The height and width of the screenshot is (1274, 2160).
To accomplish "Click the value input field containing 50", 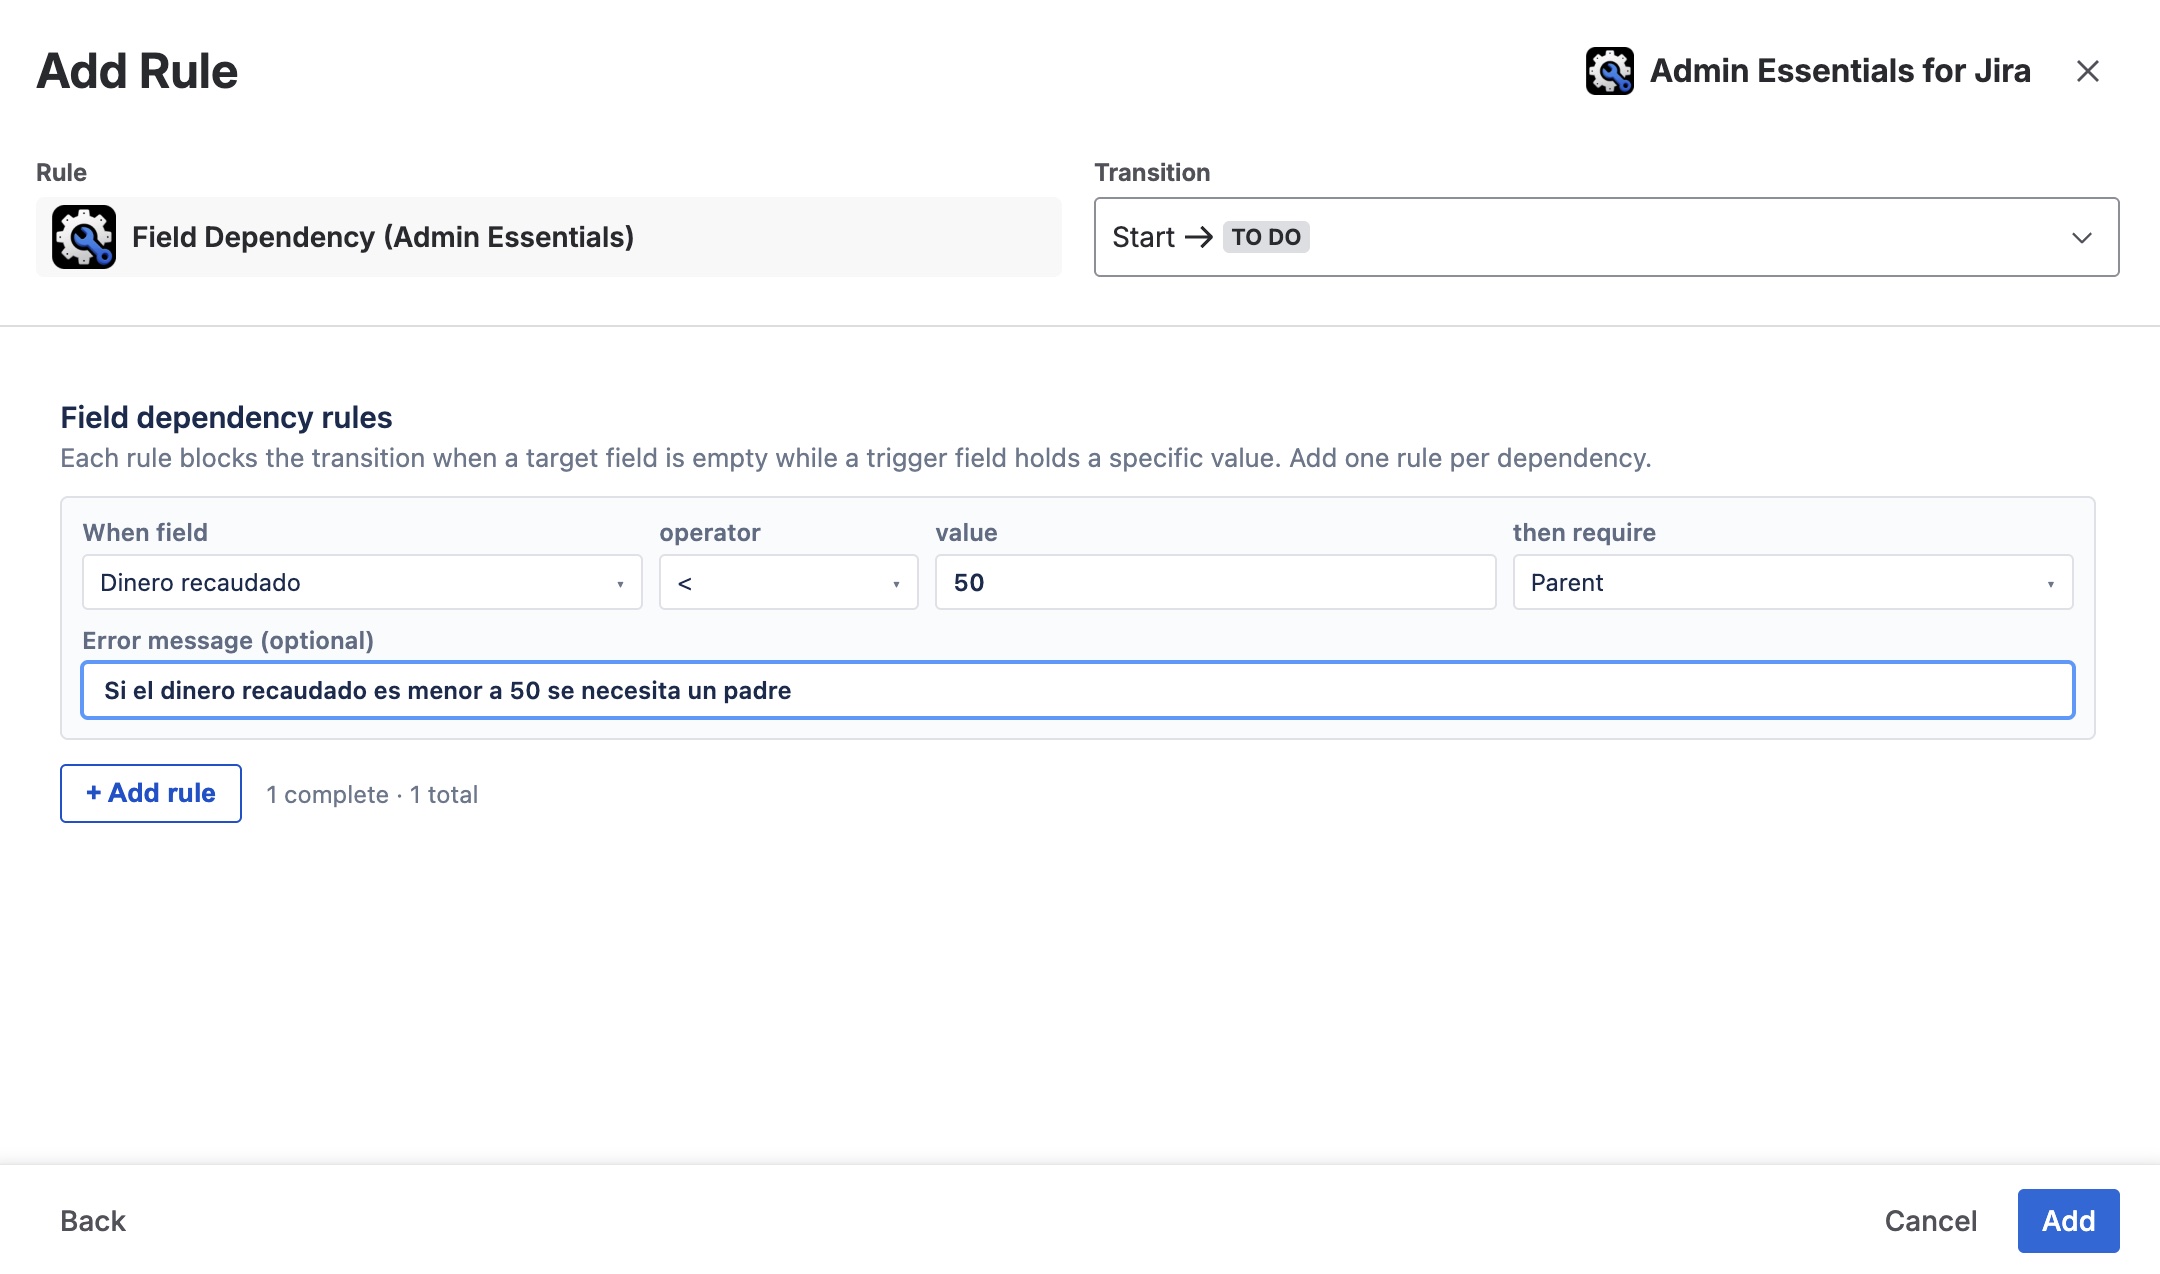I will 1216,582.
